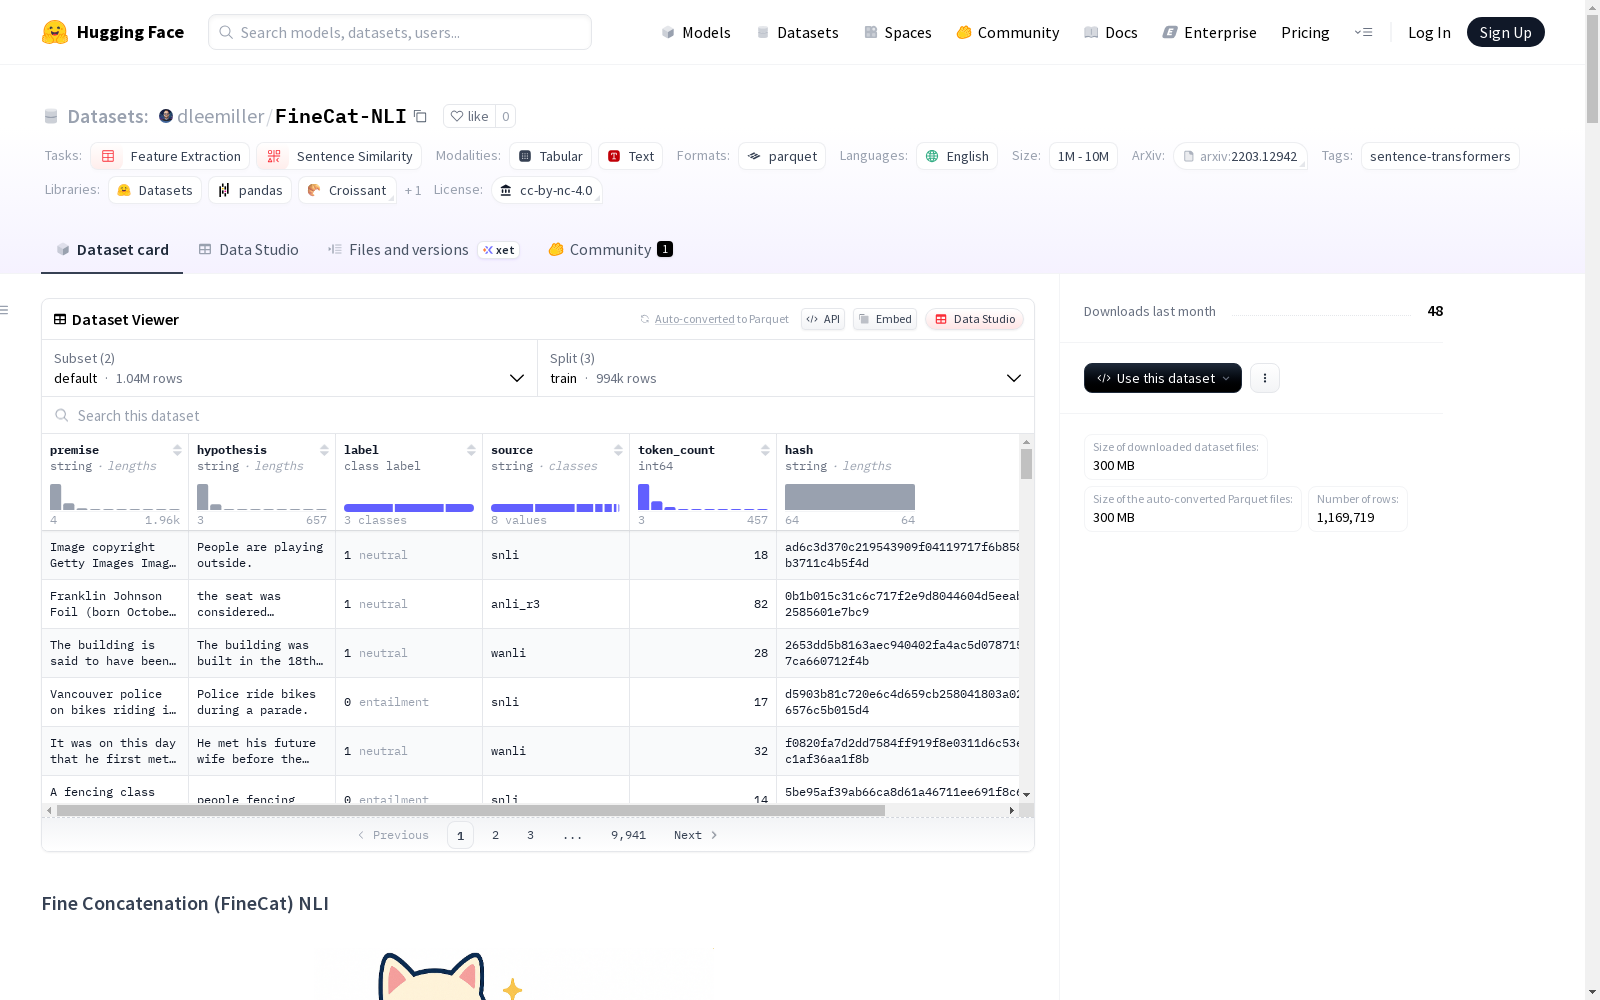Open Datasets in top navigation
Image resolution: width=1600 pixels, height=1000 pixels.
[797, 32]
